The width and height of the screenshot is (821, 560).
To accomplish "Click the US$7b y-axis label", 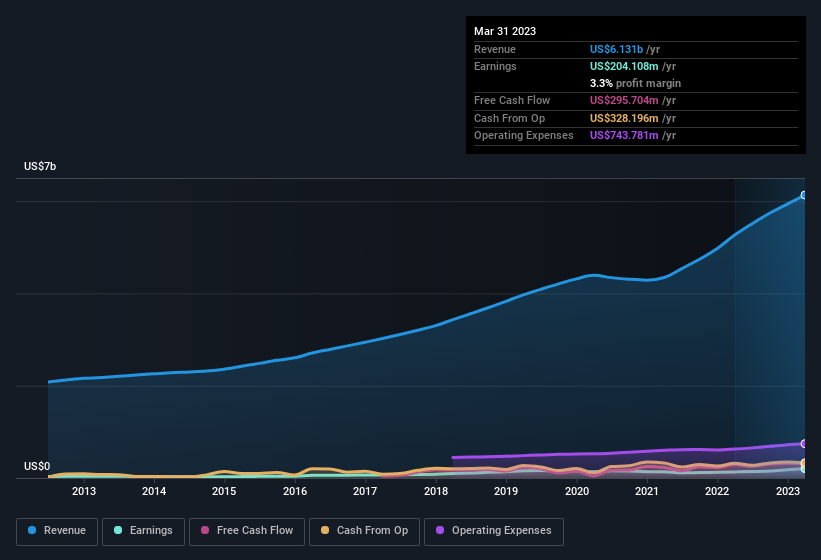I will point(40,166).
